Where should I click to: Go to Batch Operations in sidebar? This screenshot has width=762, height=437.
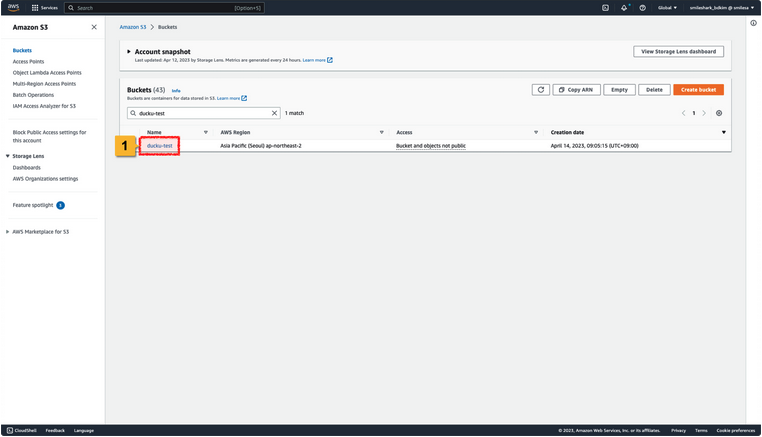33,95
